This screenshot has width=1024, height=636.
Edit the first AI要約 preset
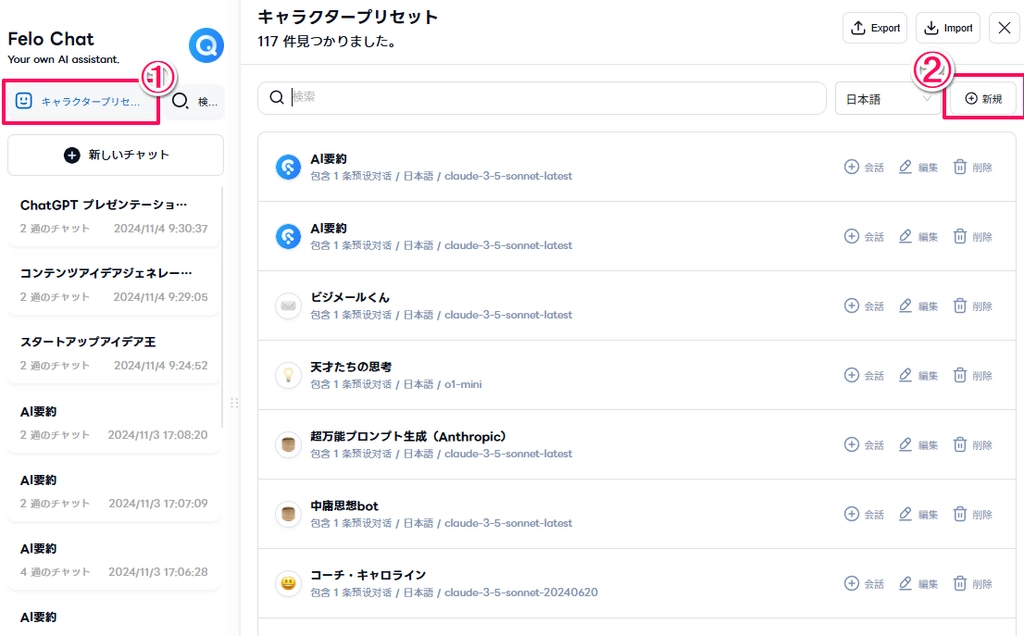(918, 167)
